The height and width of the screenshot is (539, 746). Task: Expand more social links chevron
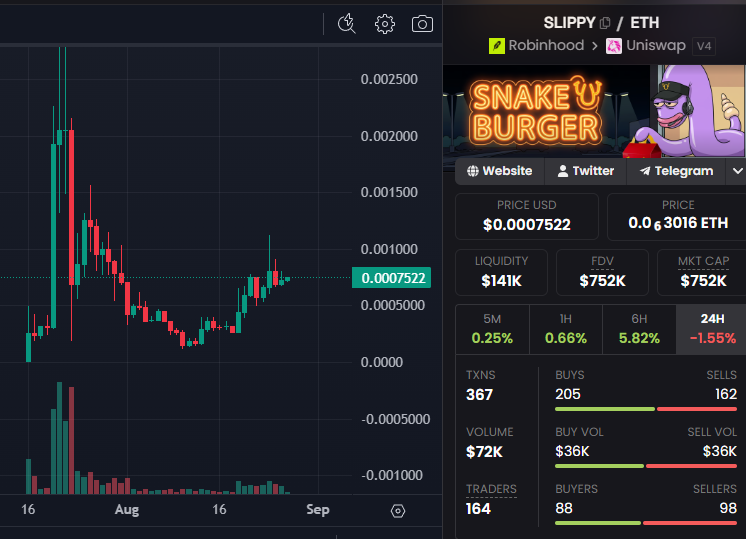point(737,171)
